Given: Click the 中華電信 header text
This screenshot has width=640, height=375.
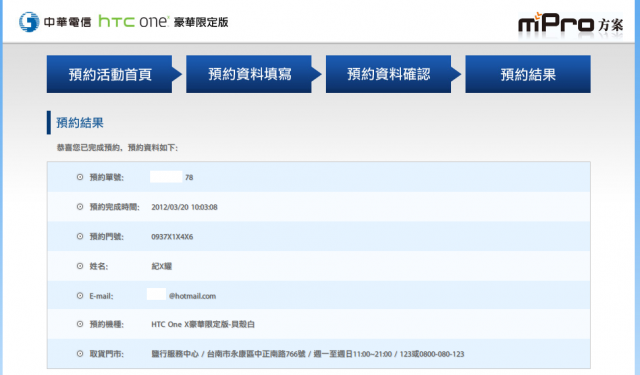Looking at the screenshot, I should click(x=67, y=22).
